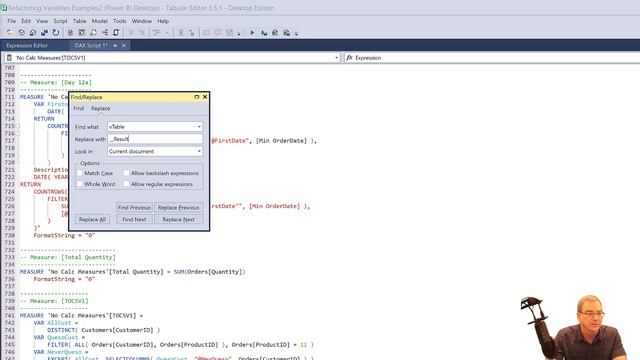
Task: Click the '-- Measure: [TOCSV1]' comment line
Action: [54, 301]
